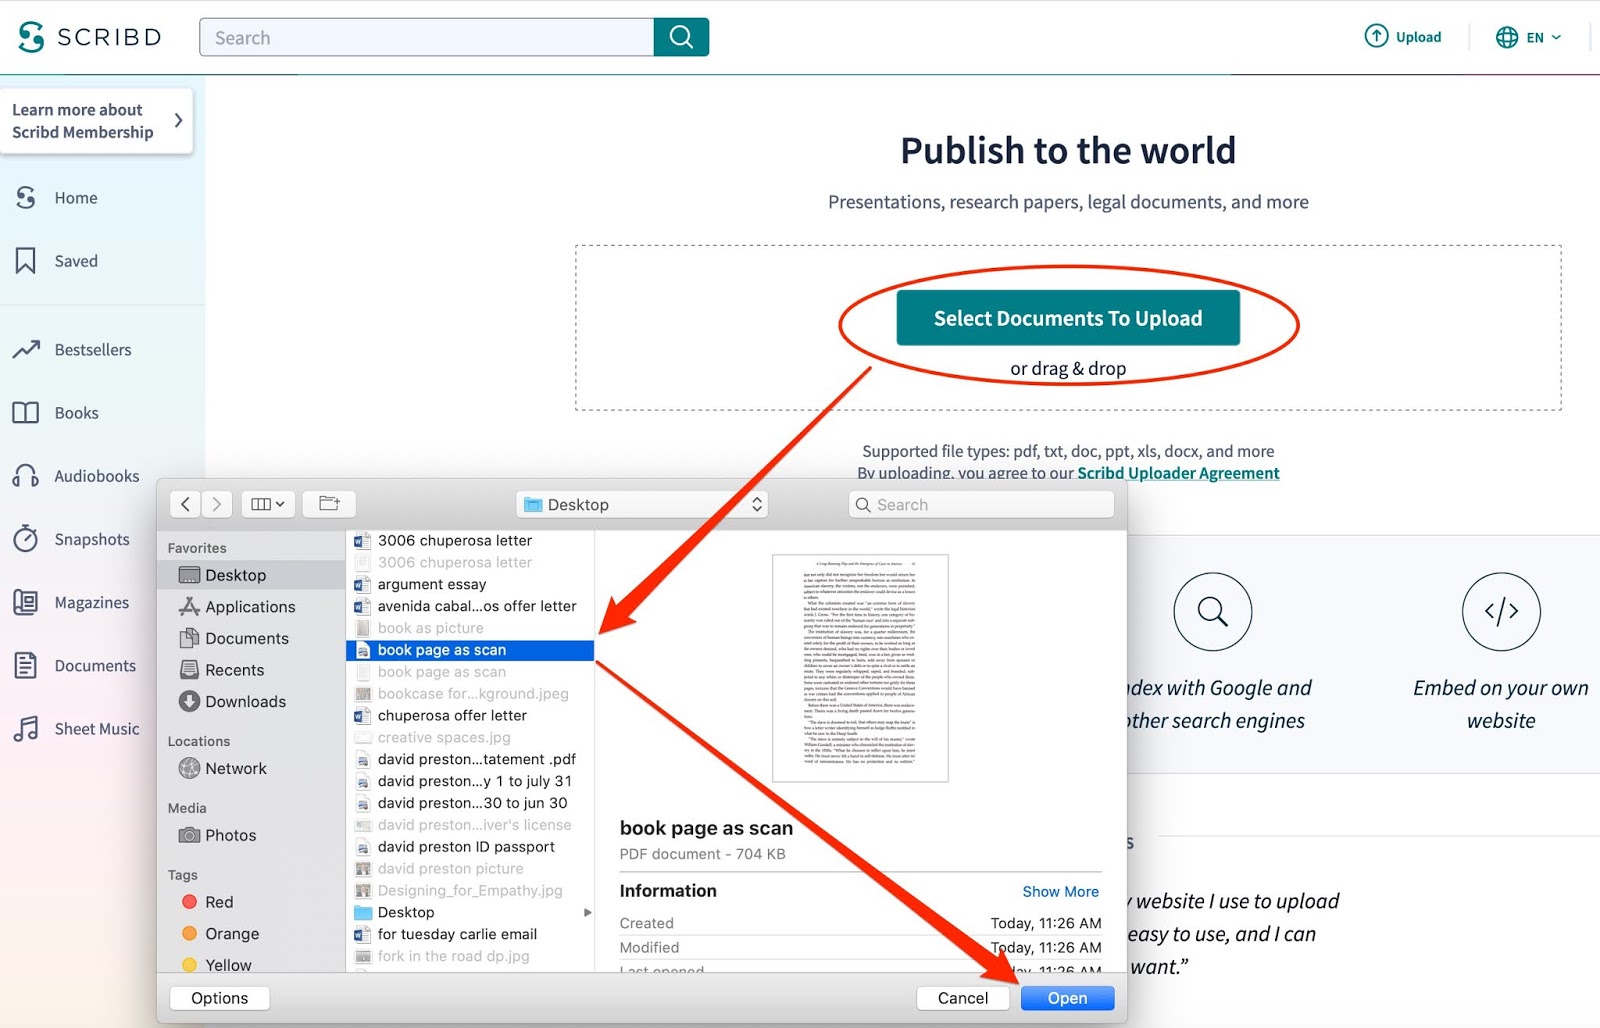This screenshot has height=1028, width=1600.
Task: Click the Open button in file dialog
Action: 1067,998
